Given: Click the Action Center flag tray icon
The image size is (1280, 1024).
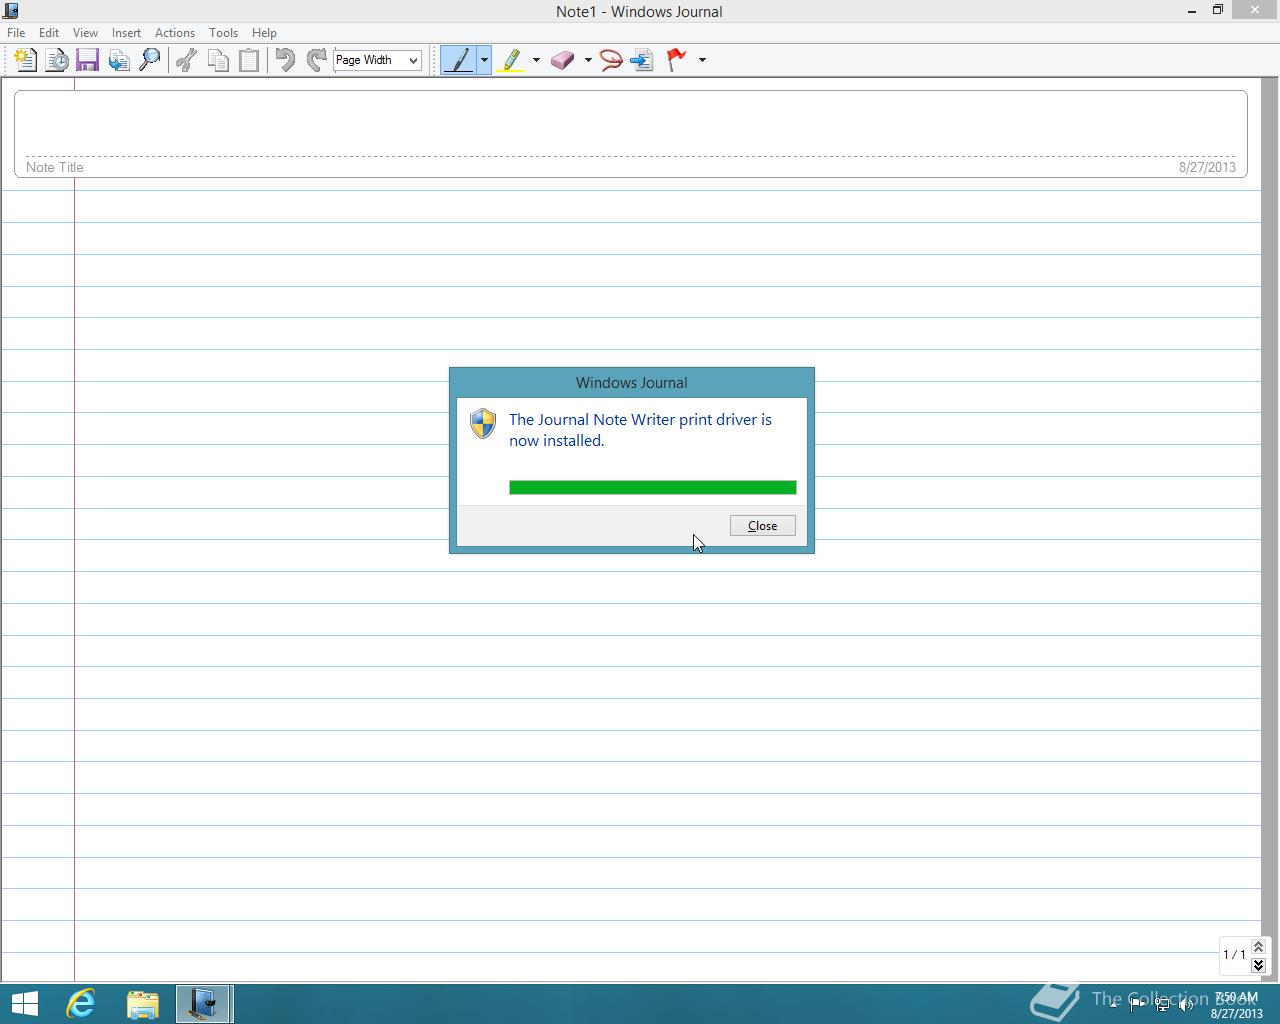Looking at the screenshot, I should (1137, 1004).
